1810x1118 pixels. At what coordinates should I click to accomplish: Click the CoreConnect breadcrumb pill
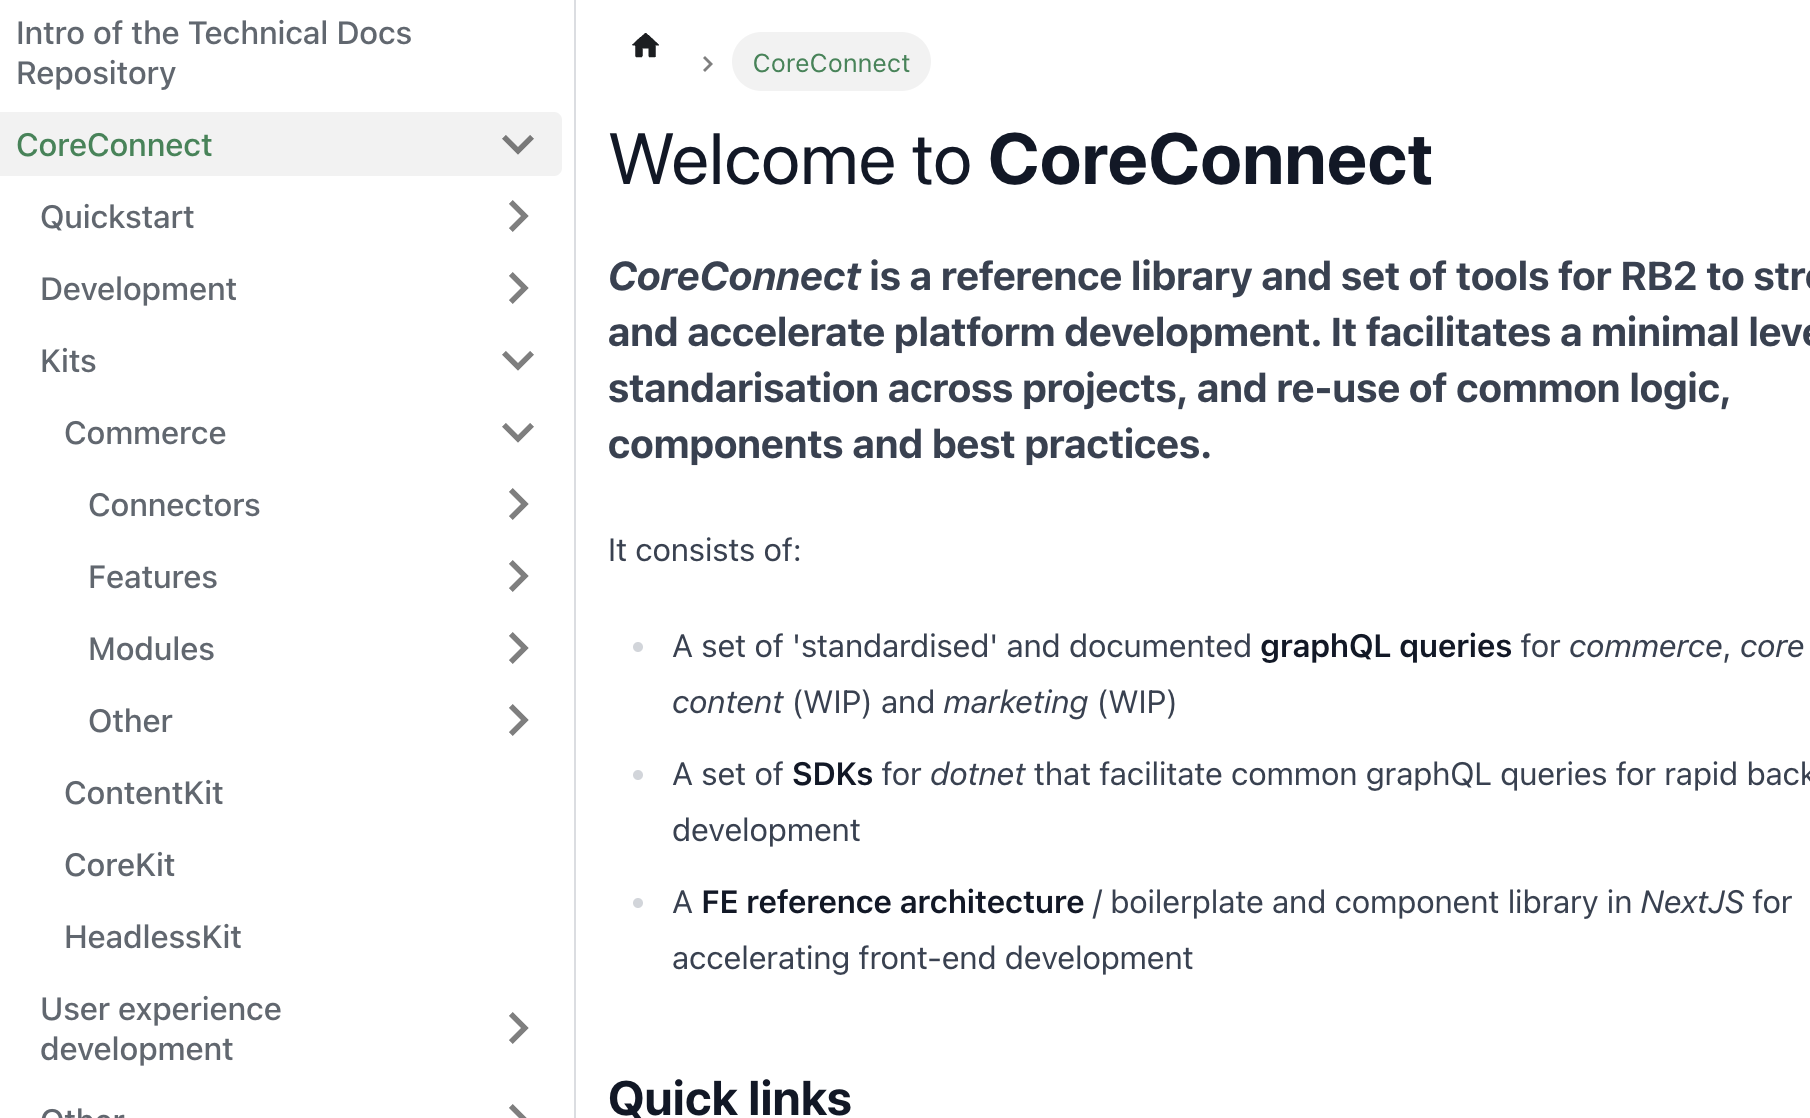pyautogui.click(x=830, y=63)
